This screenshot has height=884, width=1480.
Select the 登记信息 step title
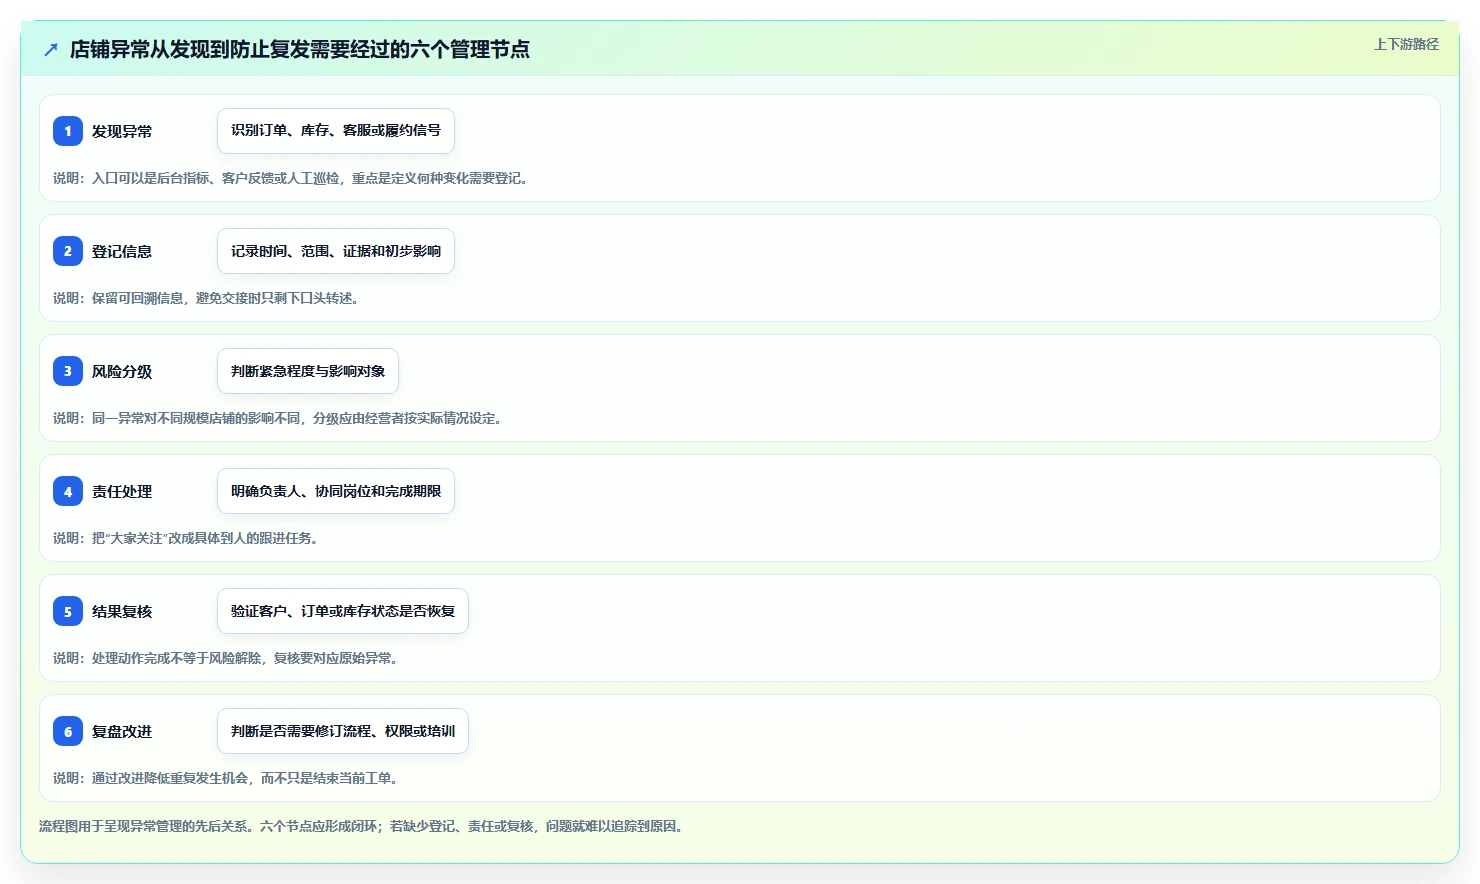[122, 251]
